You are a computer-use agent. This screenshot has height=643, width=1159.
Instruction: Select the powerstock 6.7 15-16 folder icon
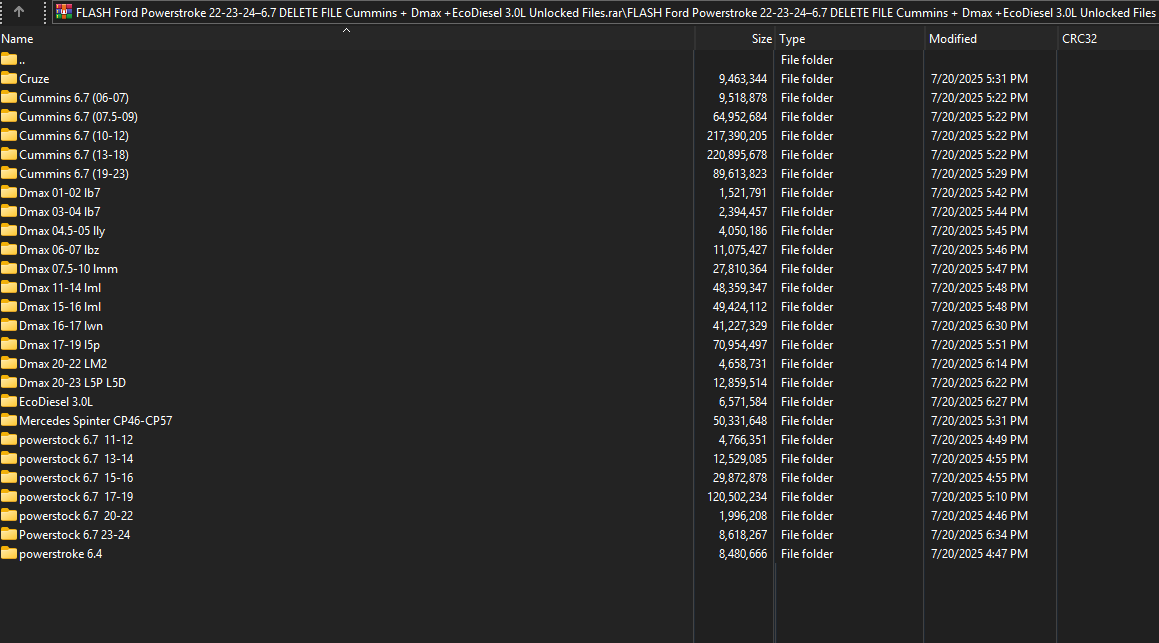[x=9, y=477]
